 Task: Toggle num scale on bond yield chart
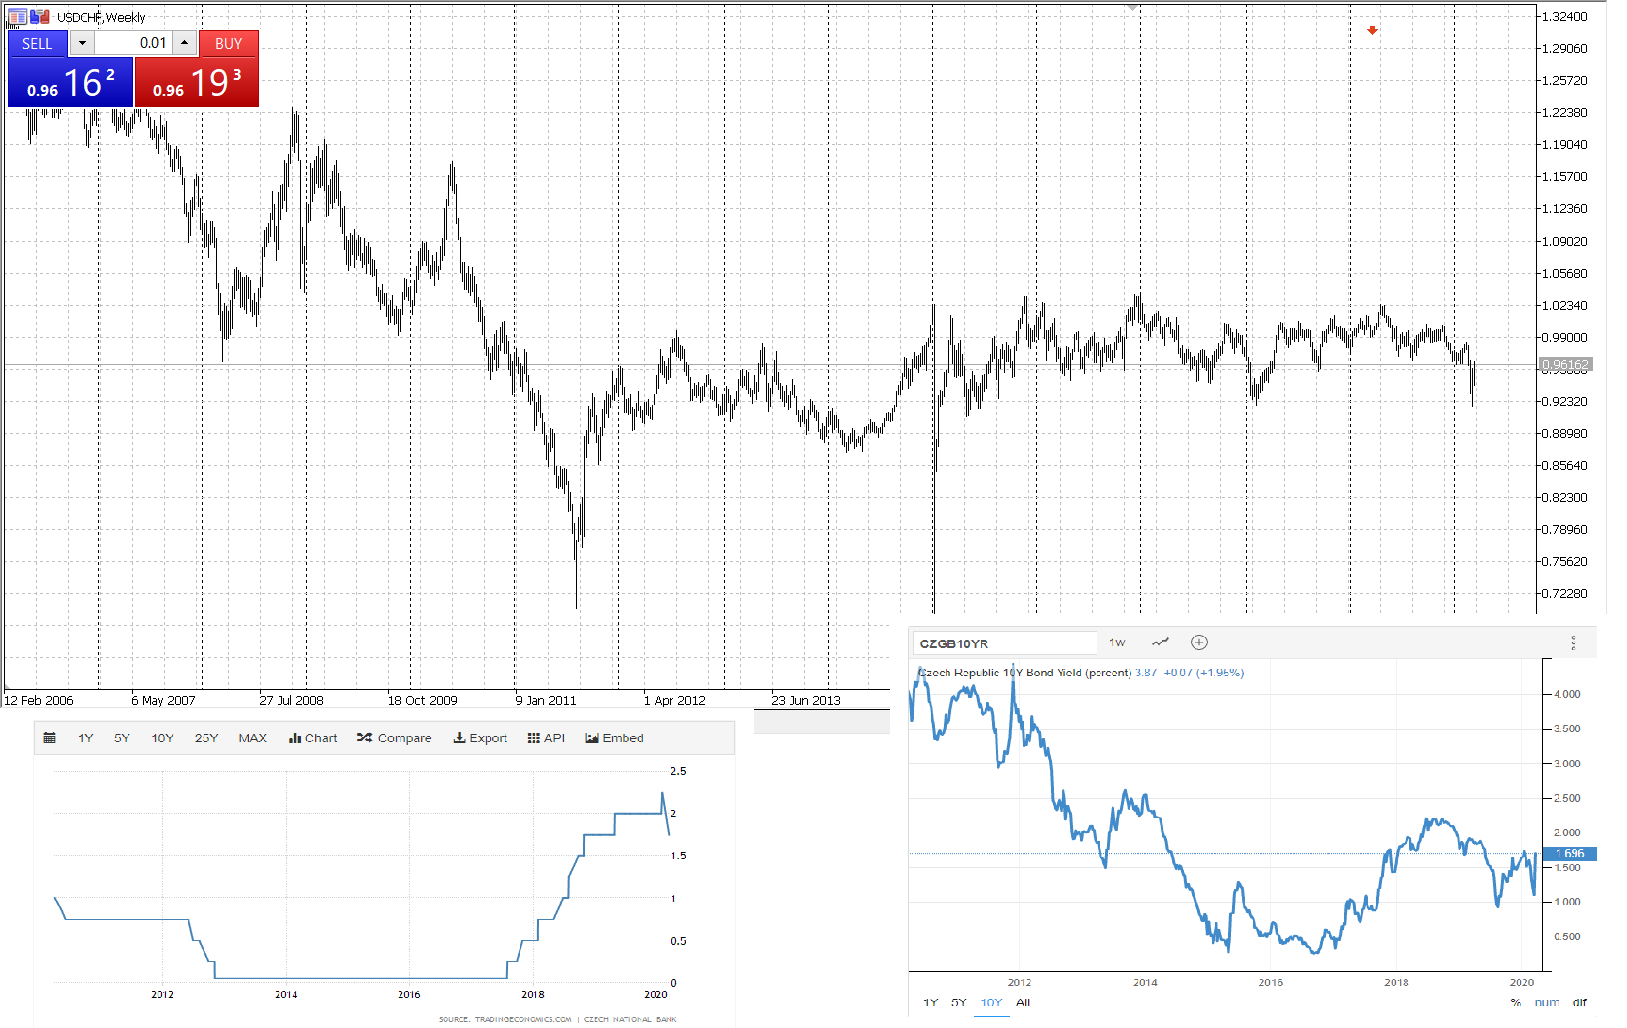(x=1547, y=1002)
